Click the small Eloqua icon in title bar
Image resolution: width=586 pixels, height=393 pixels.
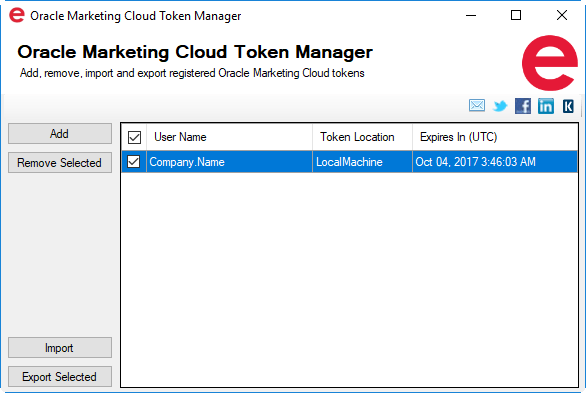tap(17, 15)
